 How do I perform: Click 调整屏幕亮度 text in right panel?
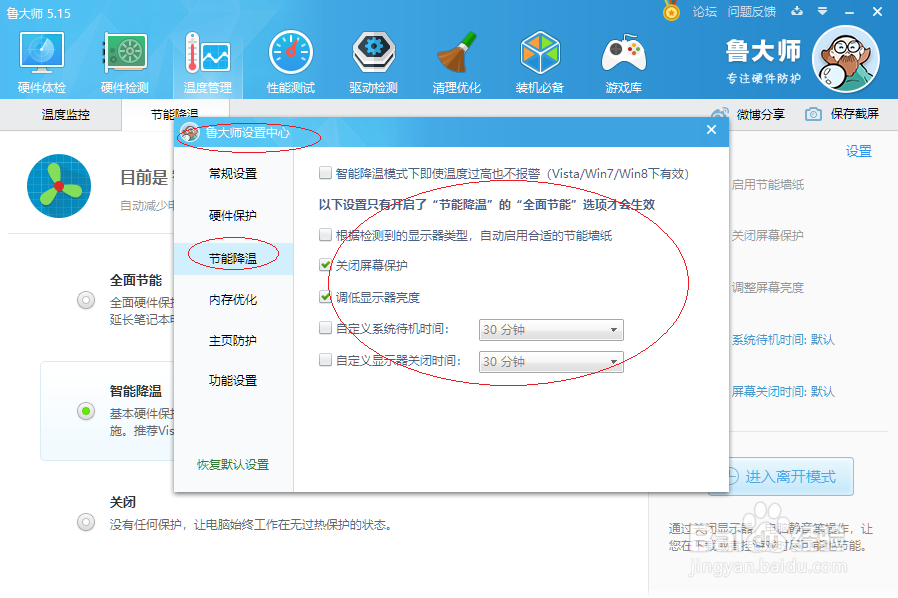pos(767,287)
